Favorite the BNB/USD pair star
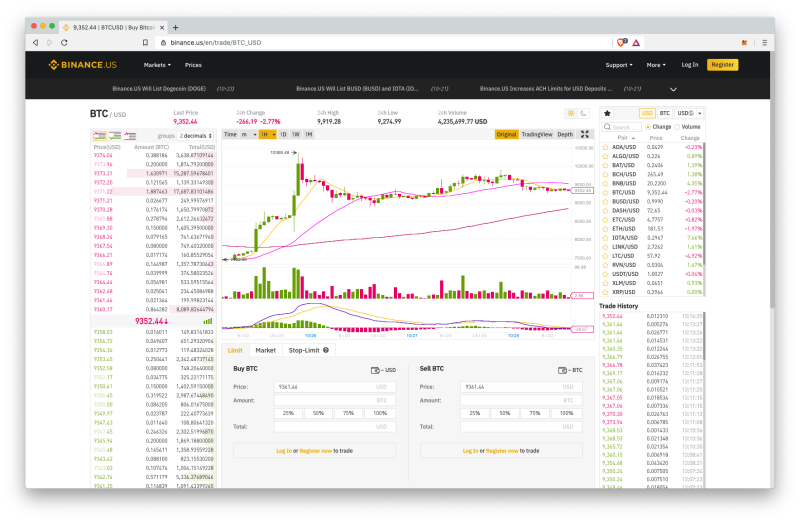 click(606, 183)
